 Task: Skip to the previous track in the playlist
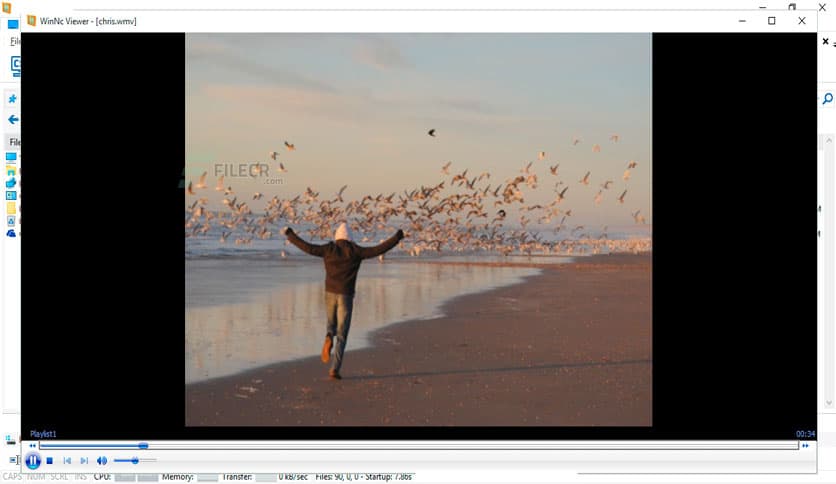[x=67, y=461]
